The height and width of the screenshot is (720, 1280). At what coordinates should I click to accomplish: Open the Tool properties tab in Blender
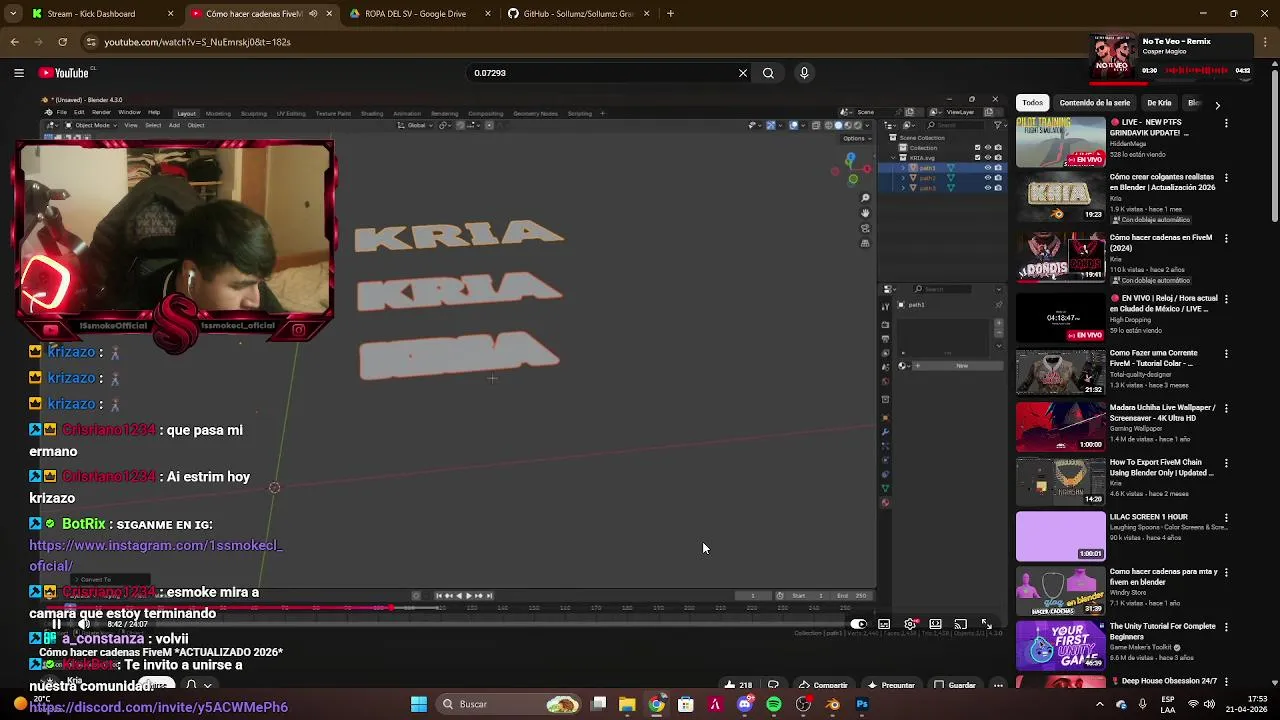coord(885,307)
